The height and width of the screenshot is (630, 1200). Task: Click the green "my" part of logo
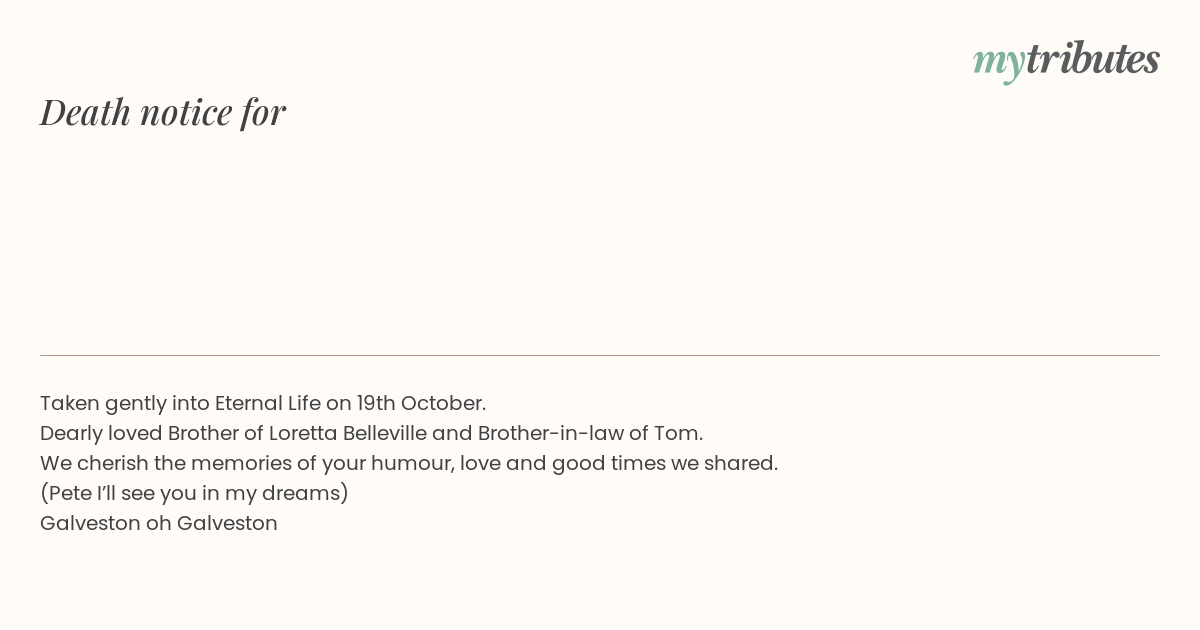[x=999, y=63]
